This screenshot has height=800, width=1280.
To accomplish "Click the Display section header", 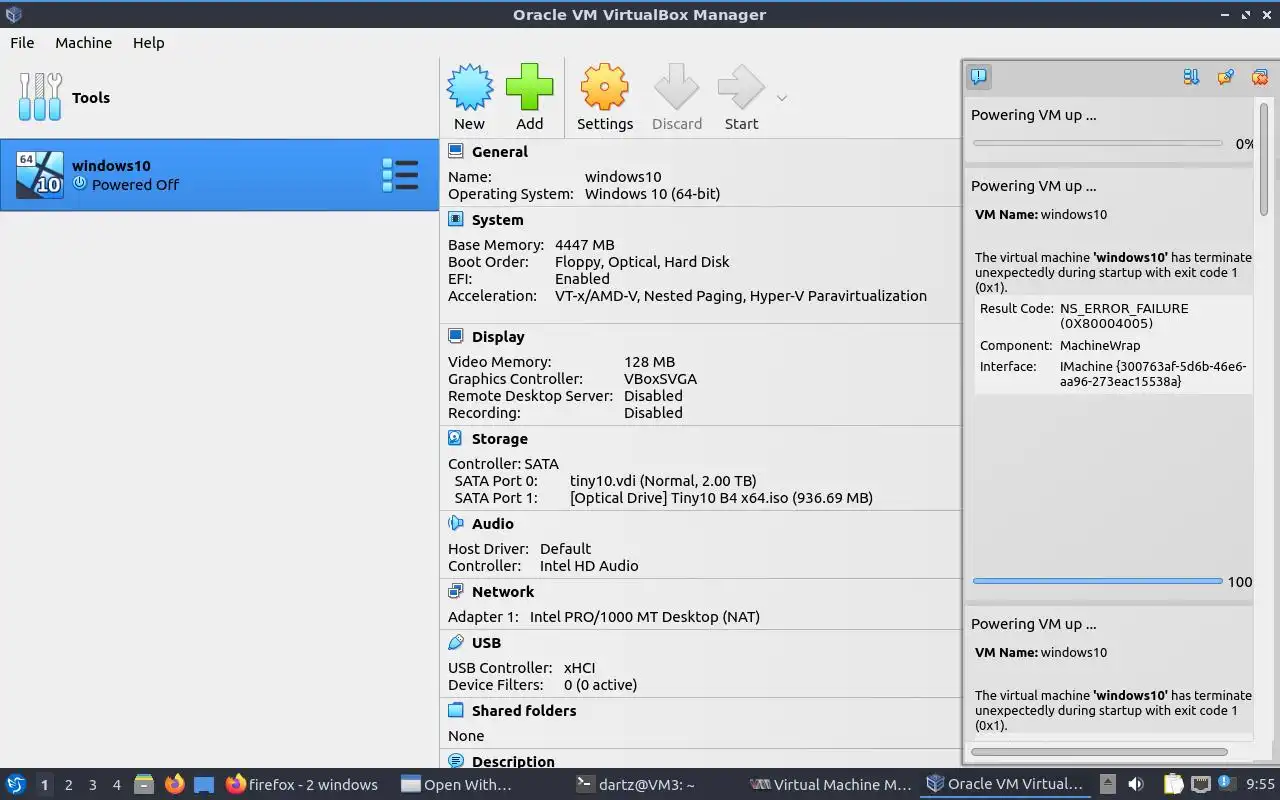I will click(x=498, y=337).
